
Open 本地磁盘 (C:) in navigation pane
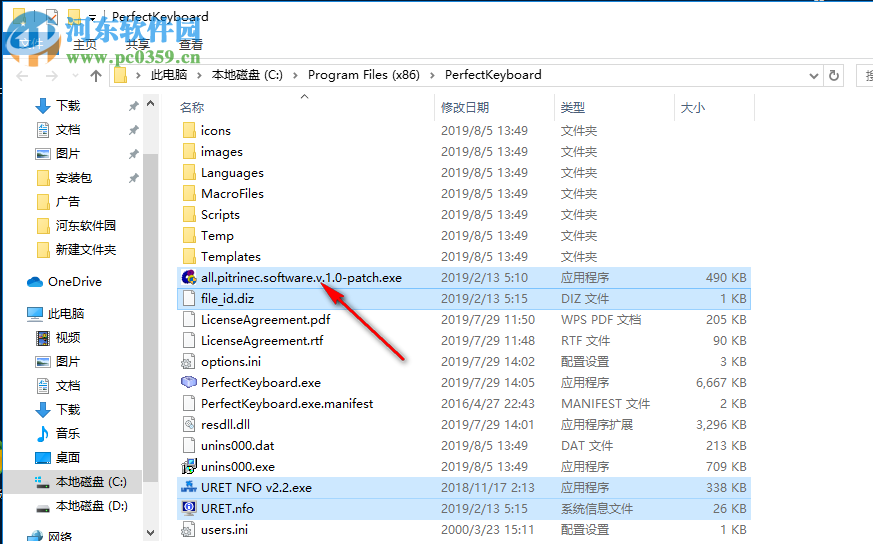(91, 482)
